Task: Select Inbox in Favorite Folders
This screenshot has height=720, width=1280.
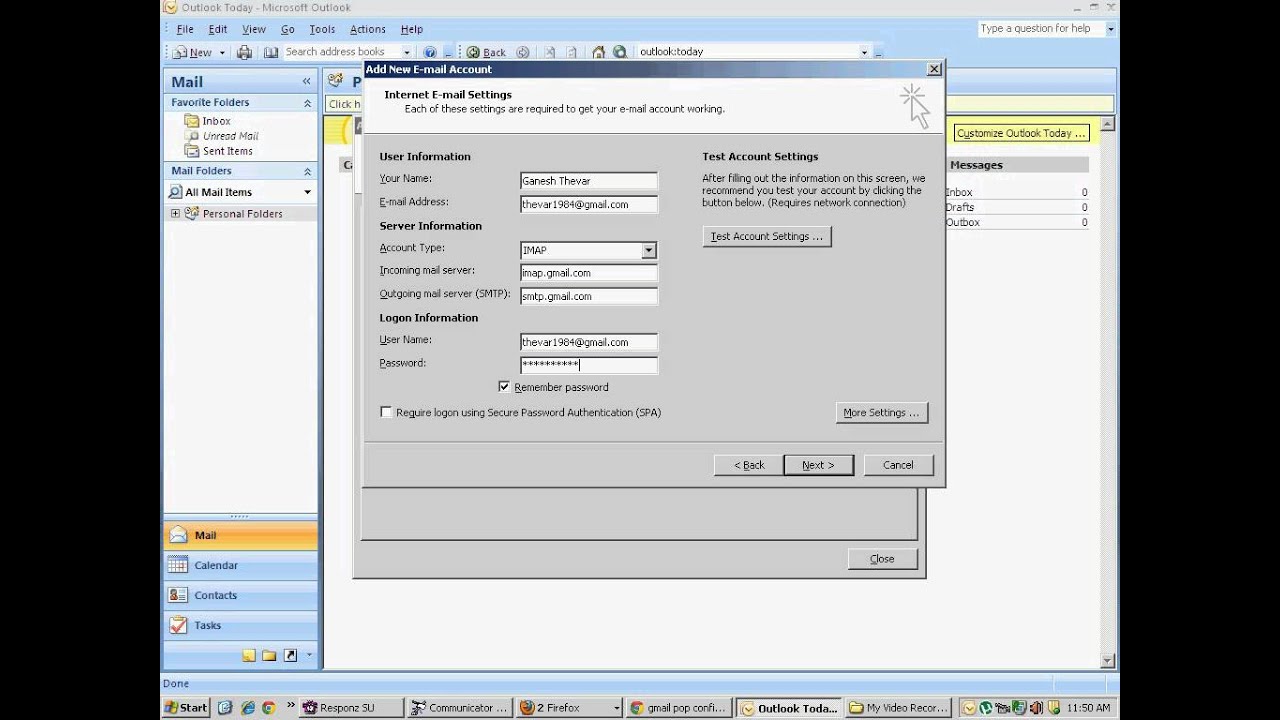Action: pos(216,121)
